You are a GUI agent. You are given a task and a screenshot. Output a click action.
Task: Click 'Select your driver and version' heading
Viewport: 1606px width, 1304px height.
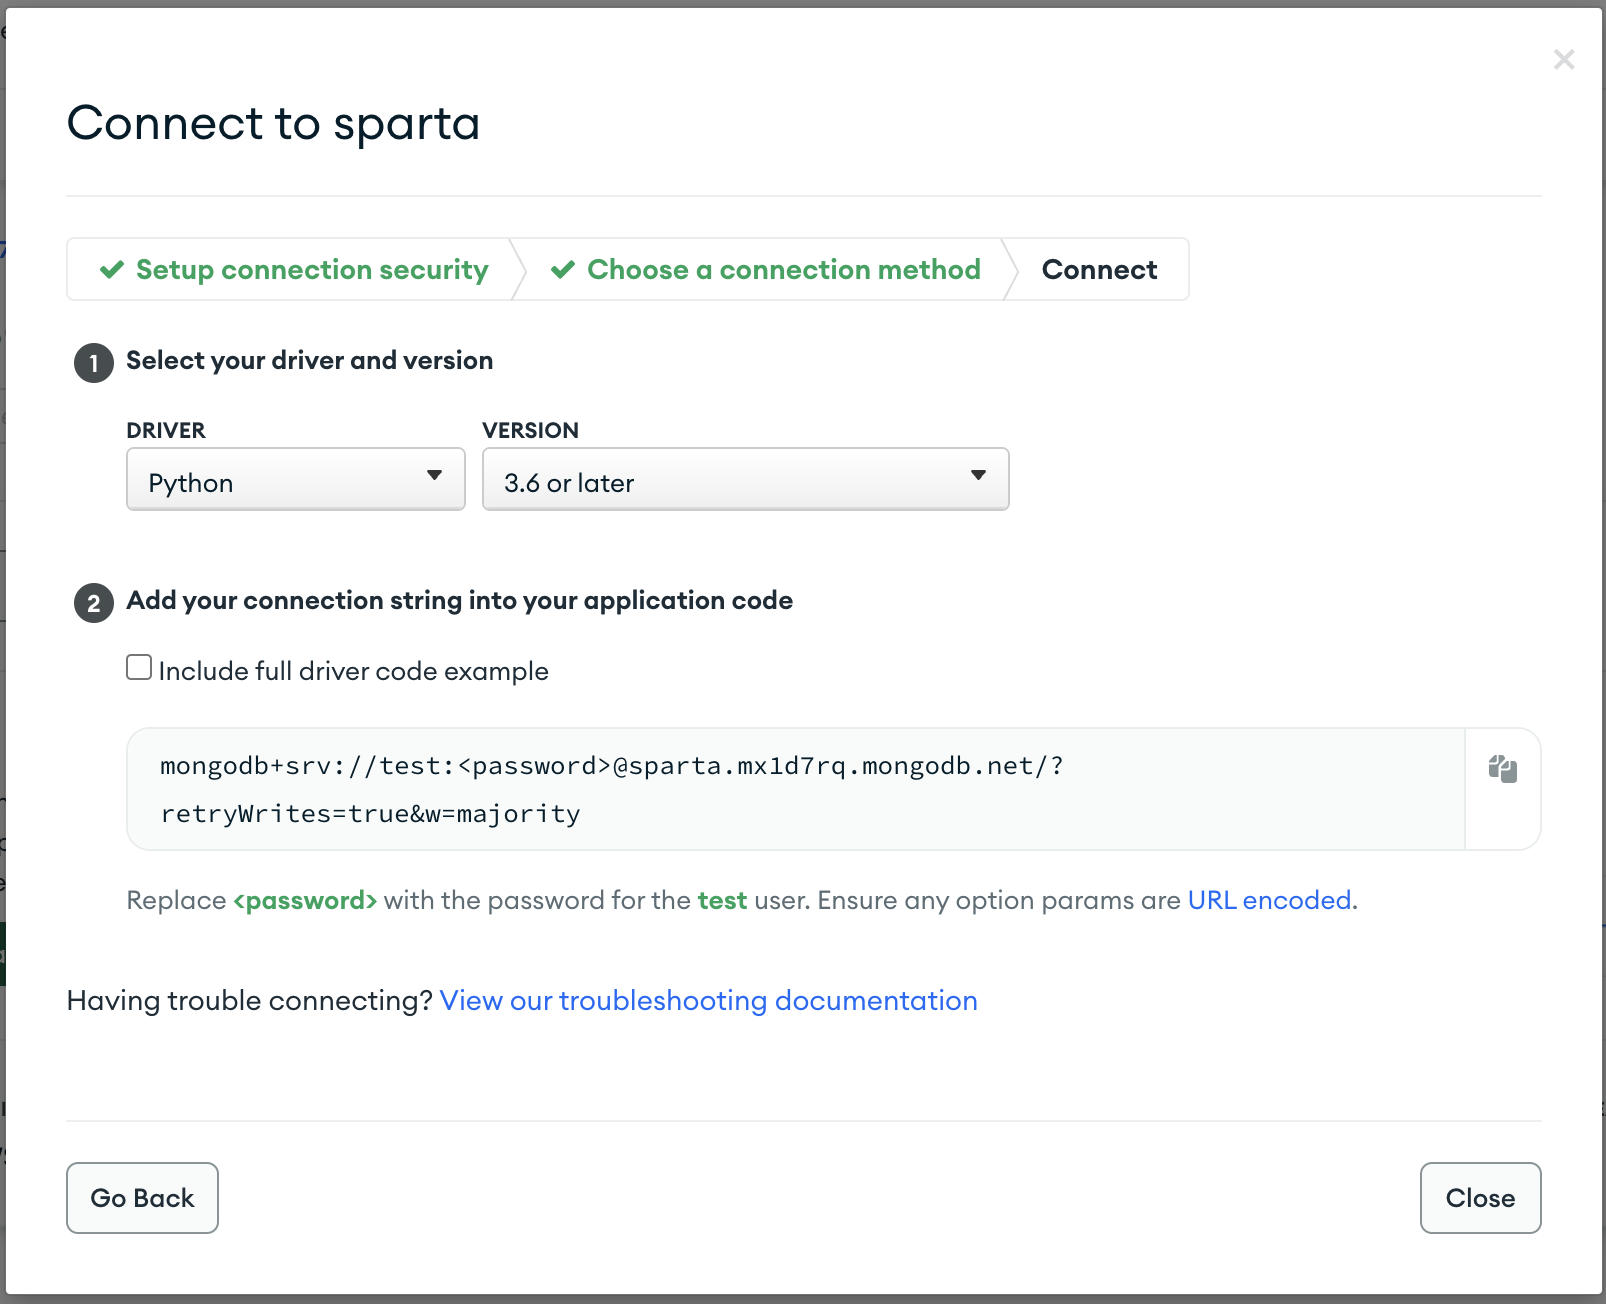310,360
